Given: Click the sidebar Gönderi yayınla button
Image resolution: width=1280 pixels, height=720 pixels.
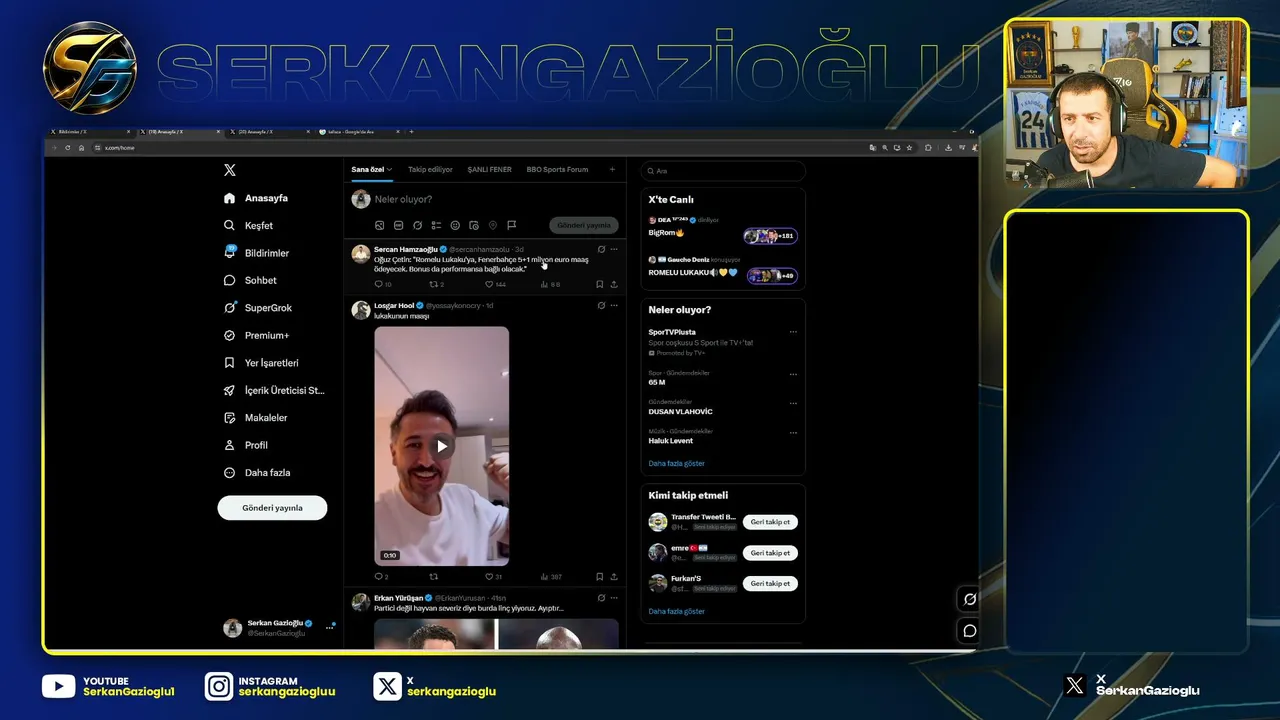Looking at the screenshot, I should pos(272,508).
